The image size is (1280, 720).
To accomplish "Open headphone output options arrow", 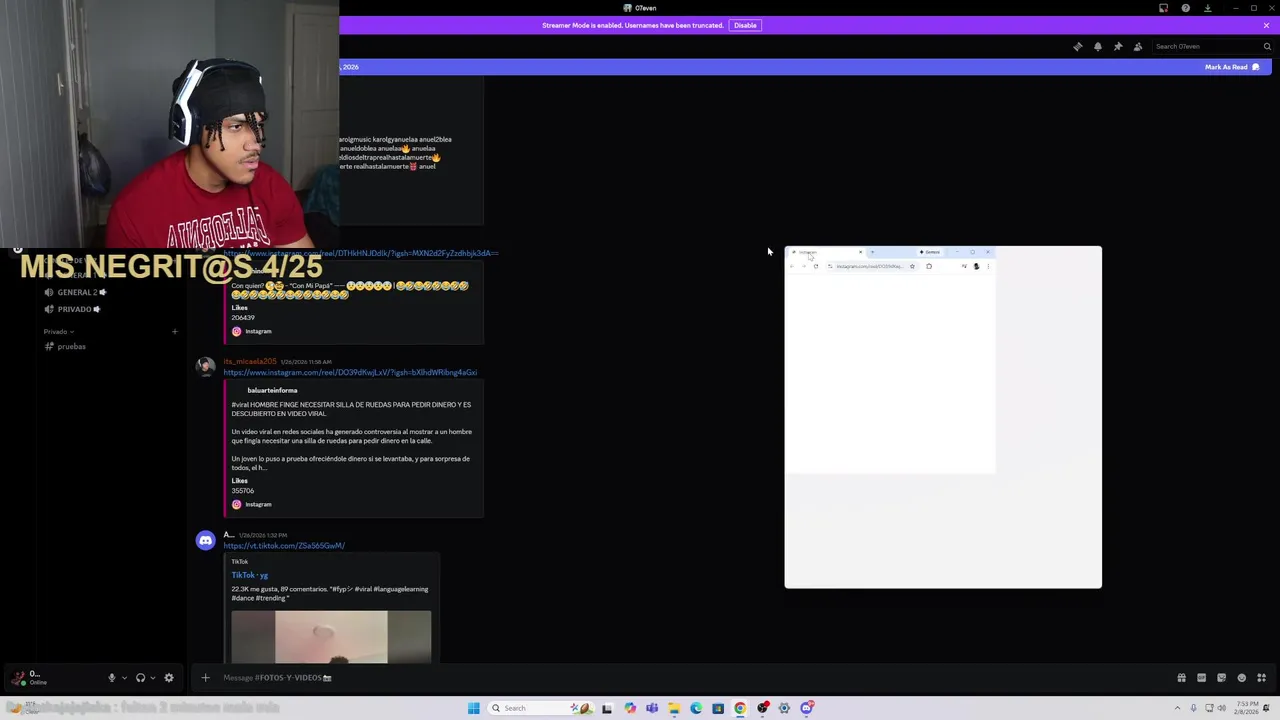I will (x=153, y=677).
